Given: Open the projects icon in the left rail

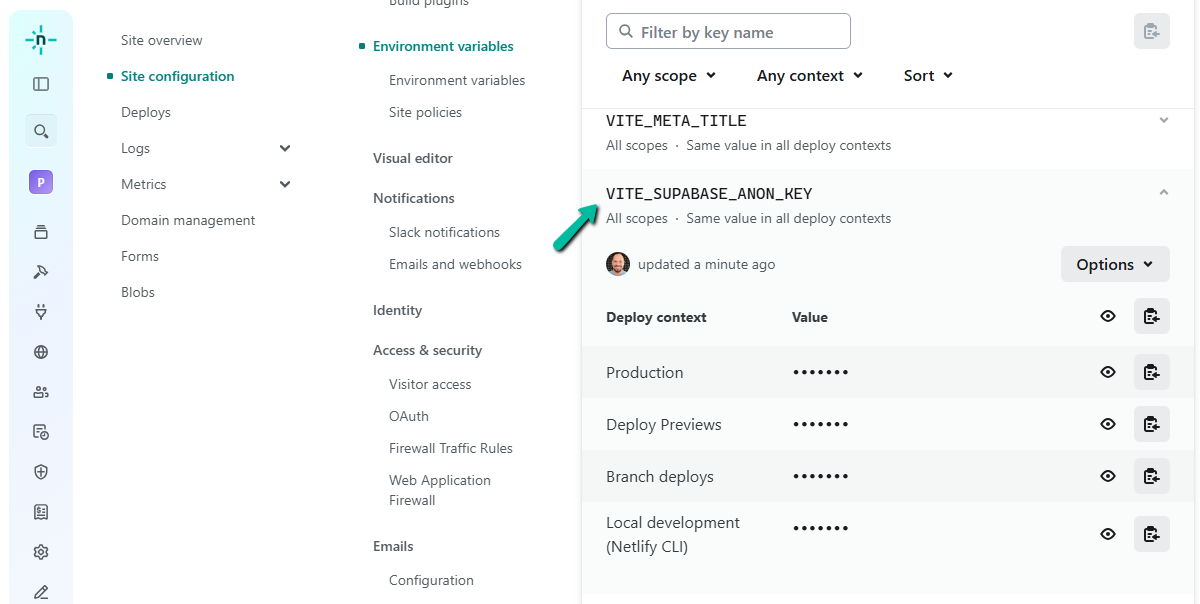Looking at the screenshot, I should pyautogui.click(x=40, y=231).
